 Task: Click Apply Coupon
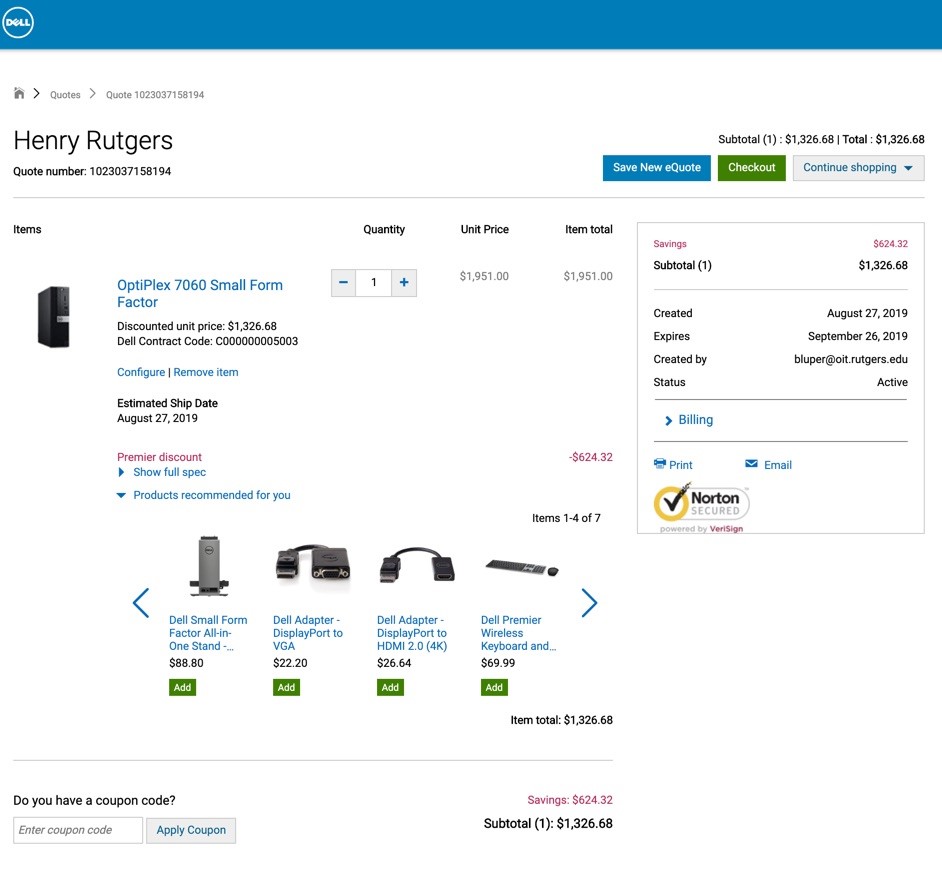coord(191,830)
